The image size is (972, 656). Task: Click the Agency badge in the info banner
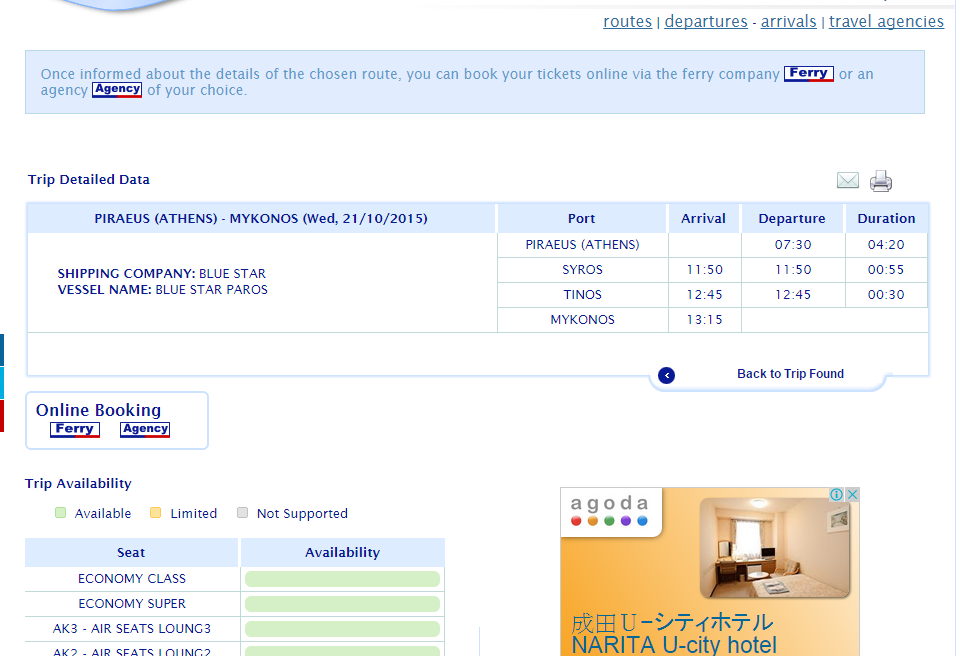pos(117,90)
